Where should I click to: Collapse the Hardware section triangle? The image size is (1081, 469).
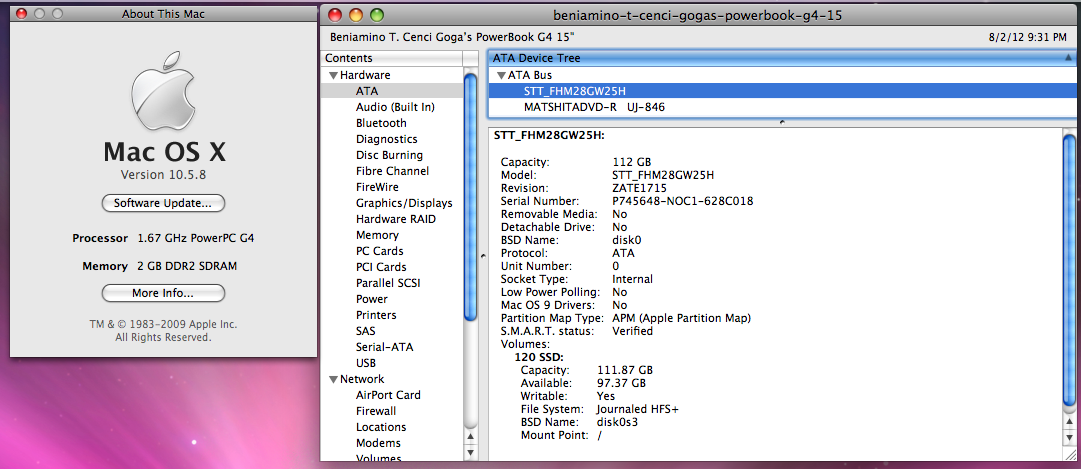[x=334, y=75]
